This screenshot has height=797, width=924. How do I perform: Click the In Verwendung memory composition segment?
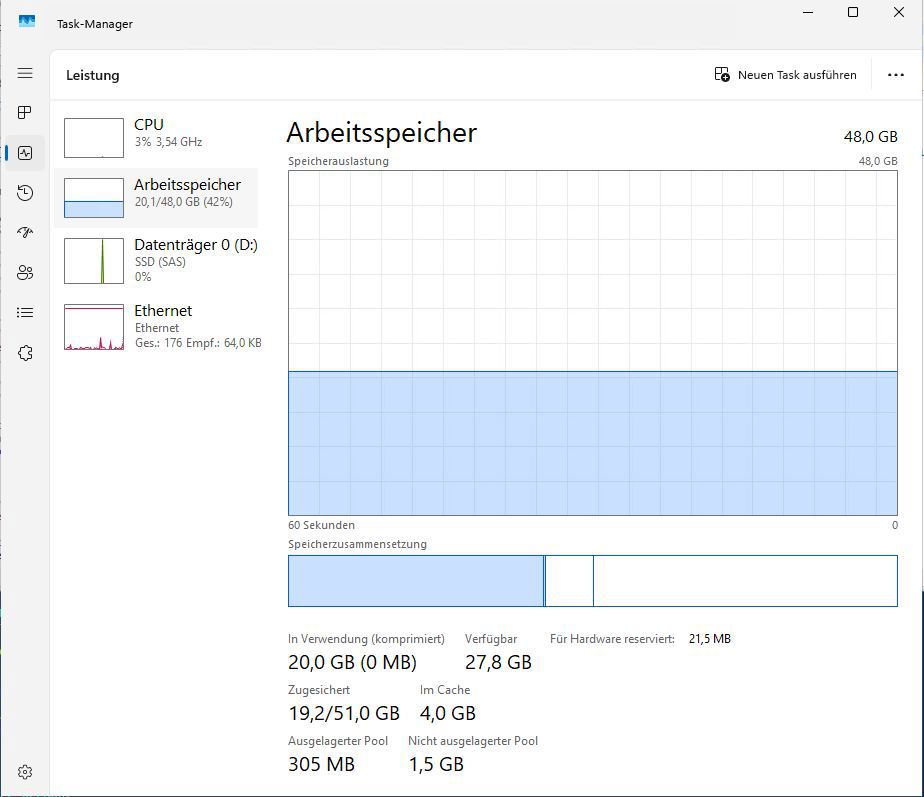coord(415,580)
